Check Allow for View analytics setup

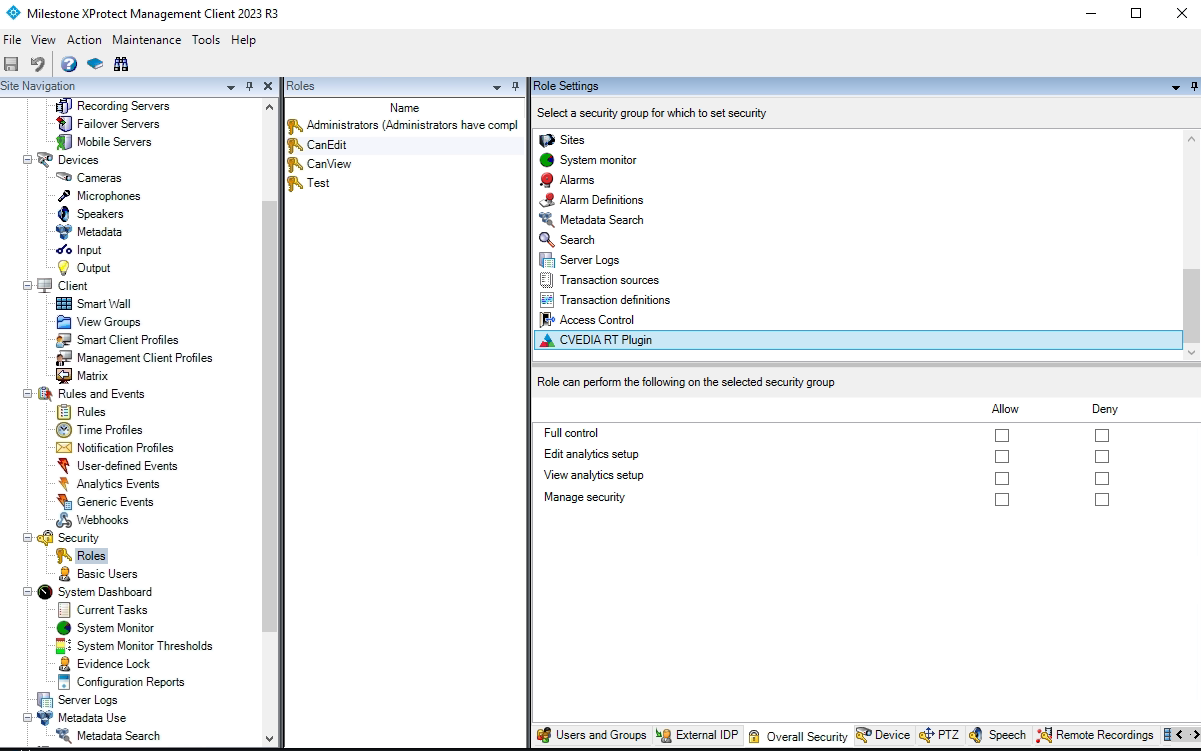tap(1002, 478)
